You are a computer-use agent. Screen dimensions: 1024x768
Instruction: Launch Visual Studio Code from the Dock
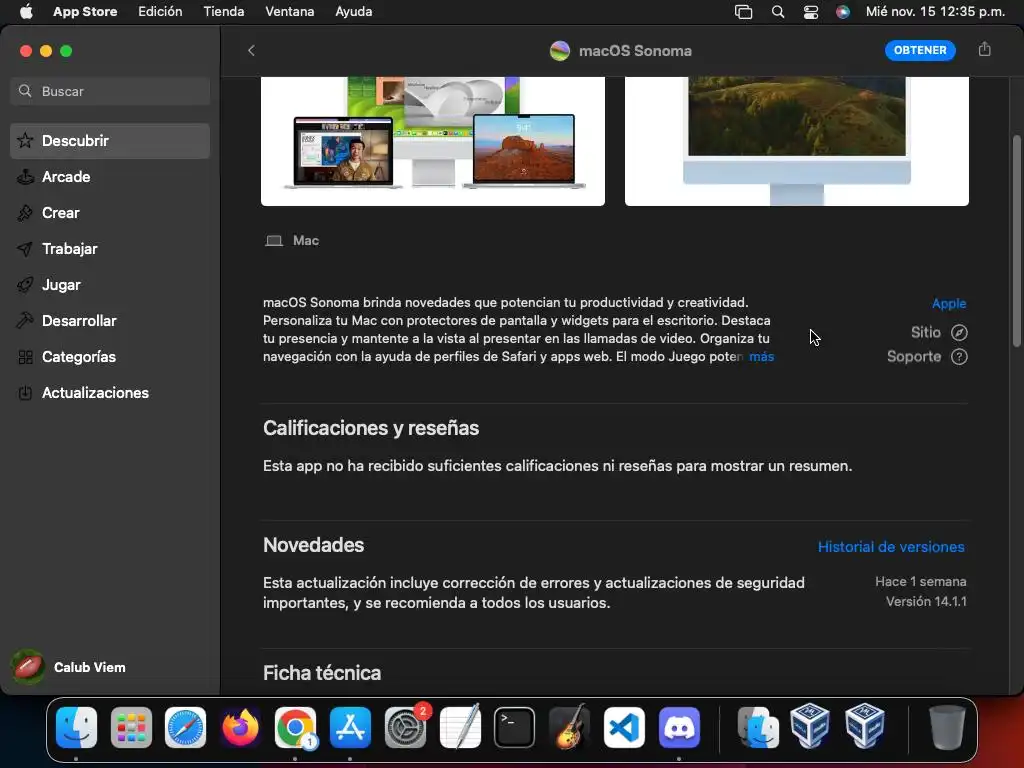[624, 727]
